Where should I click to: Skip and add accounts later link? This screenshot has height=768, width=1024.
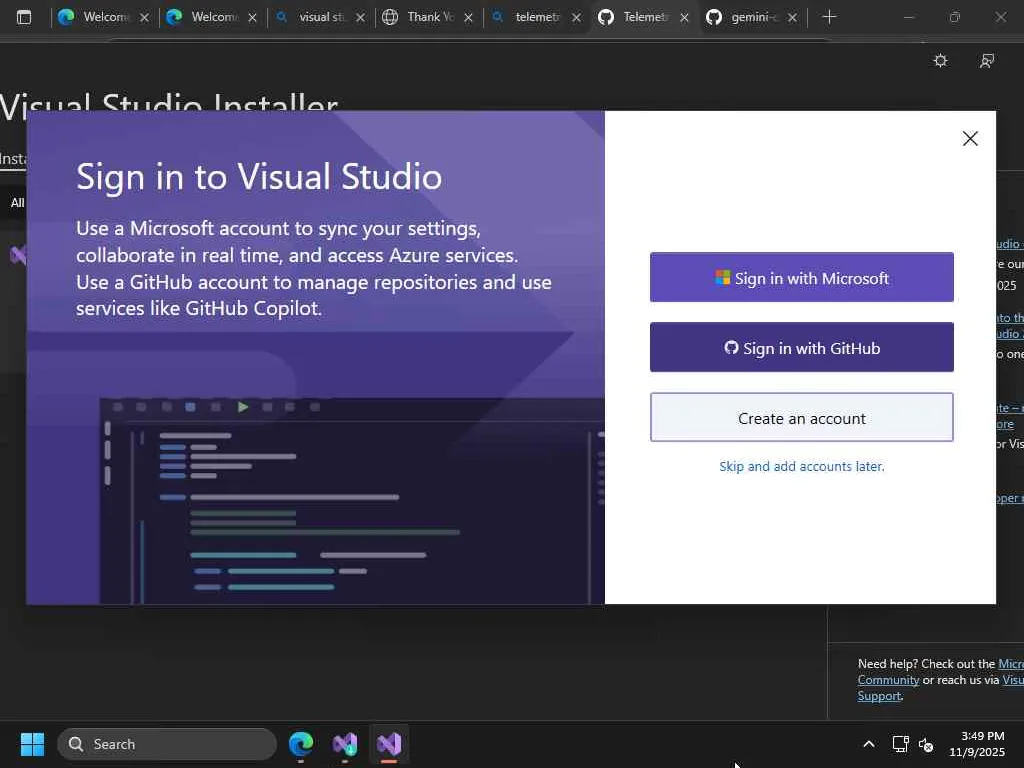coord(801,466)
